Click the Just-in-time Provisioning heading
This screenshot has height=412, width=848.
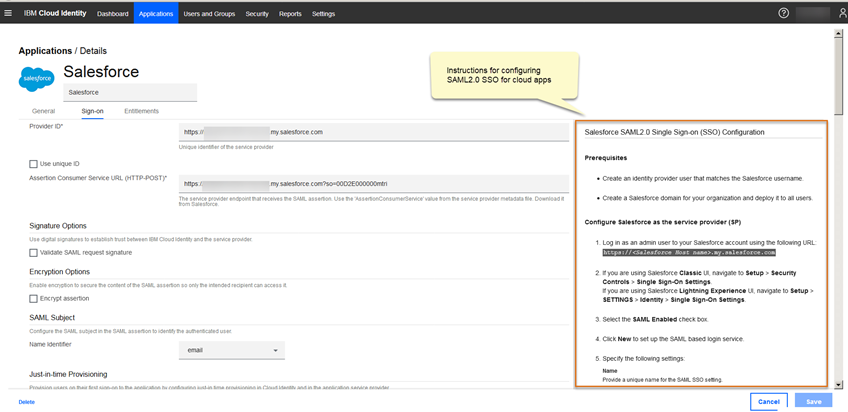tap(68, 374)
